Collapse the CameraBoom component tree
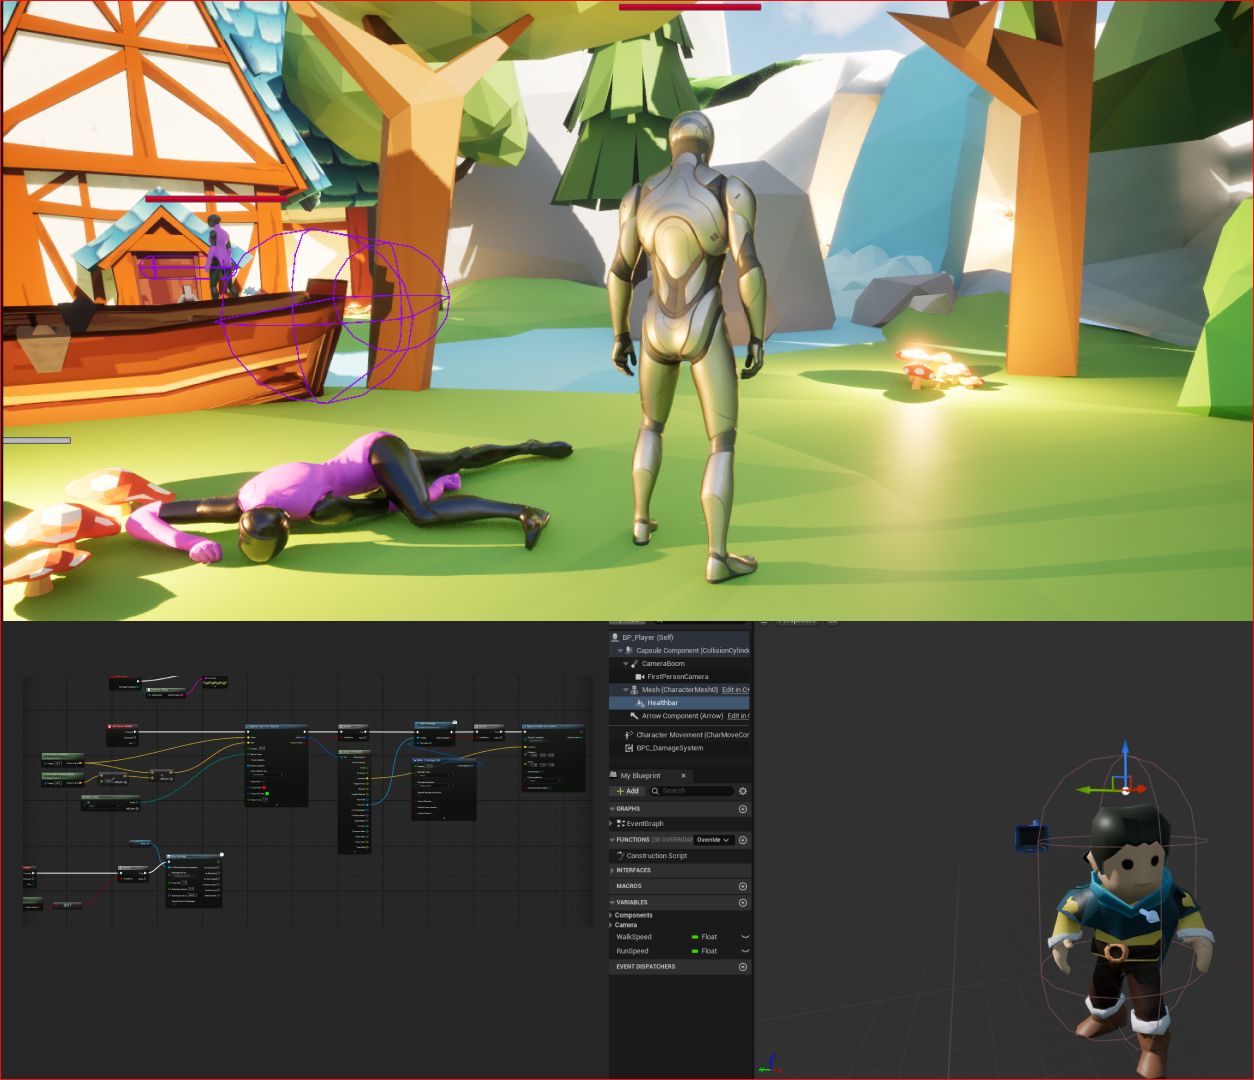1254x1080 pixels. pyautogui.click(x=626, y=664)
